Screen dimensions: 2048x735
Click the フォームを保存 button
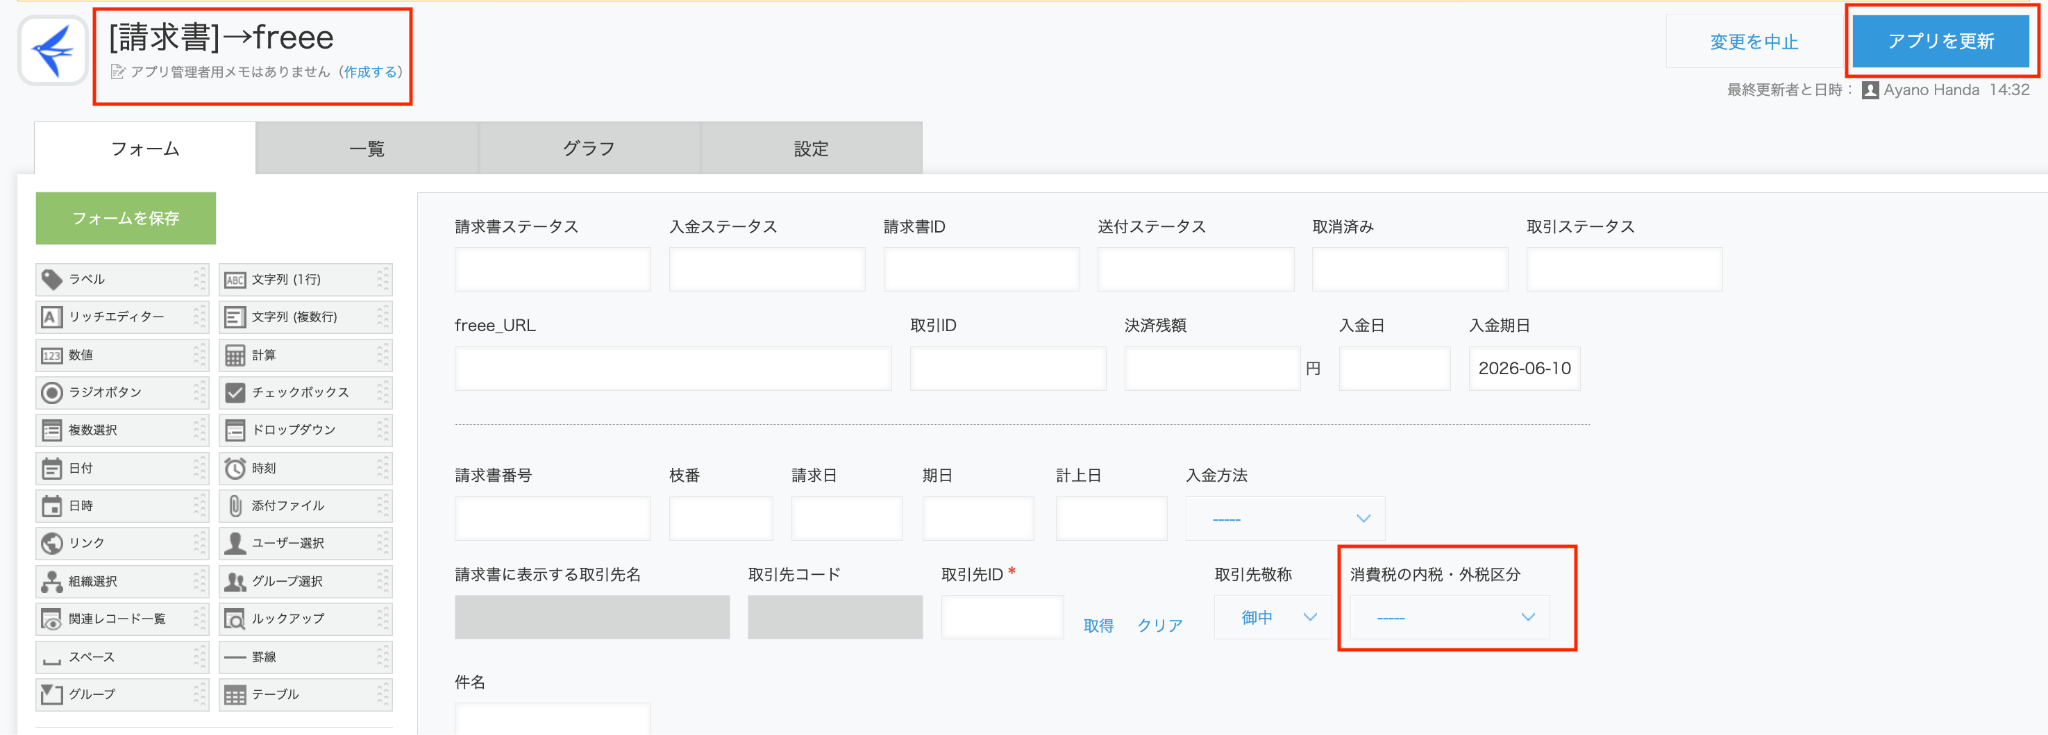click(x=126, y=218)
